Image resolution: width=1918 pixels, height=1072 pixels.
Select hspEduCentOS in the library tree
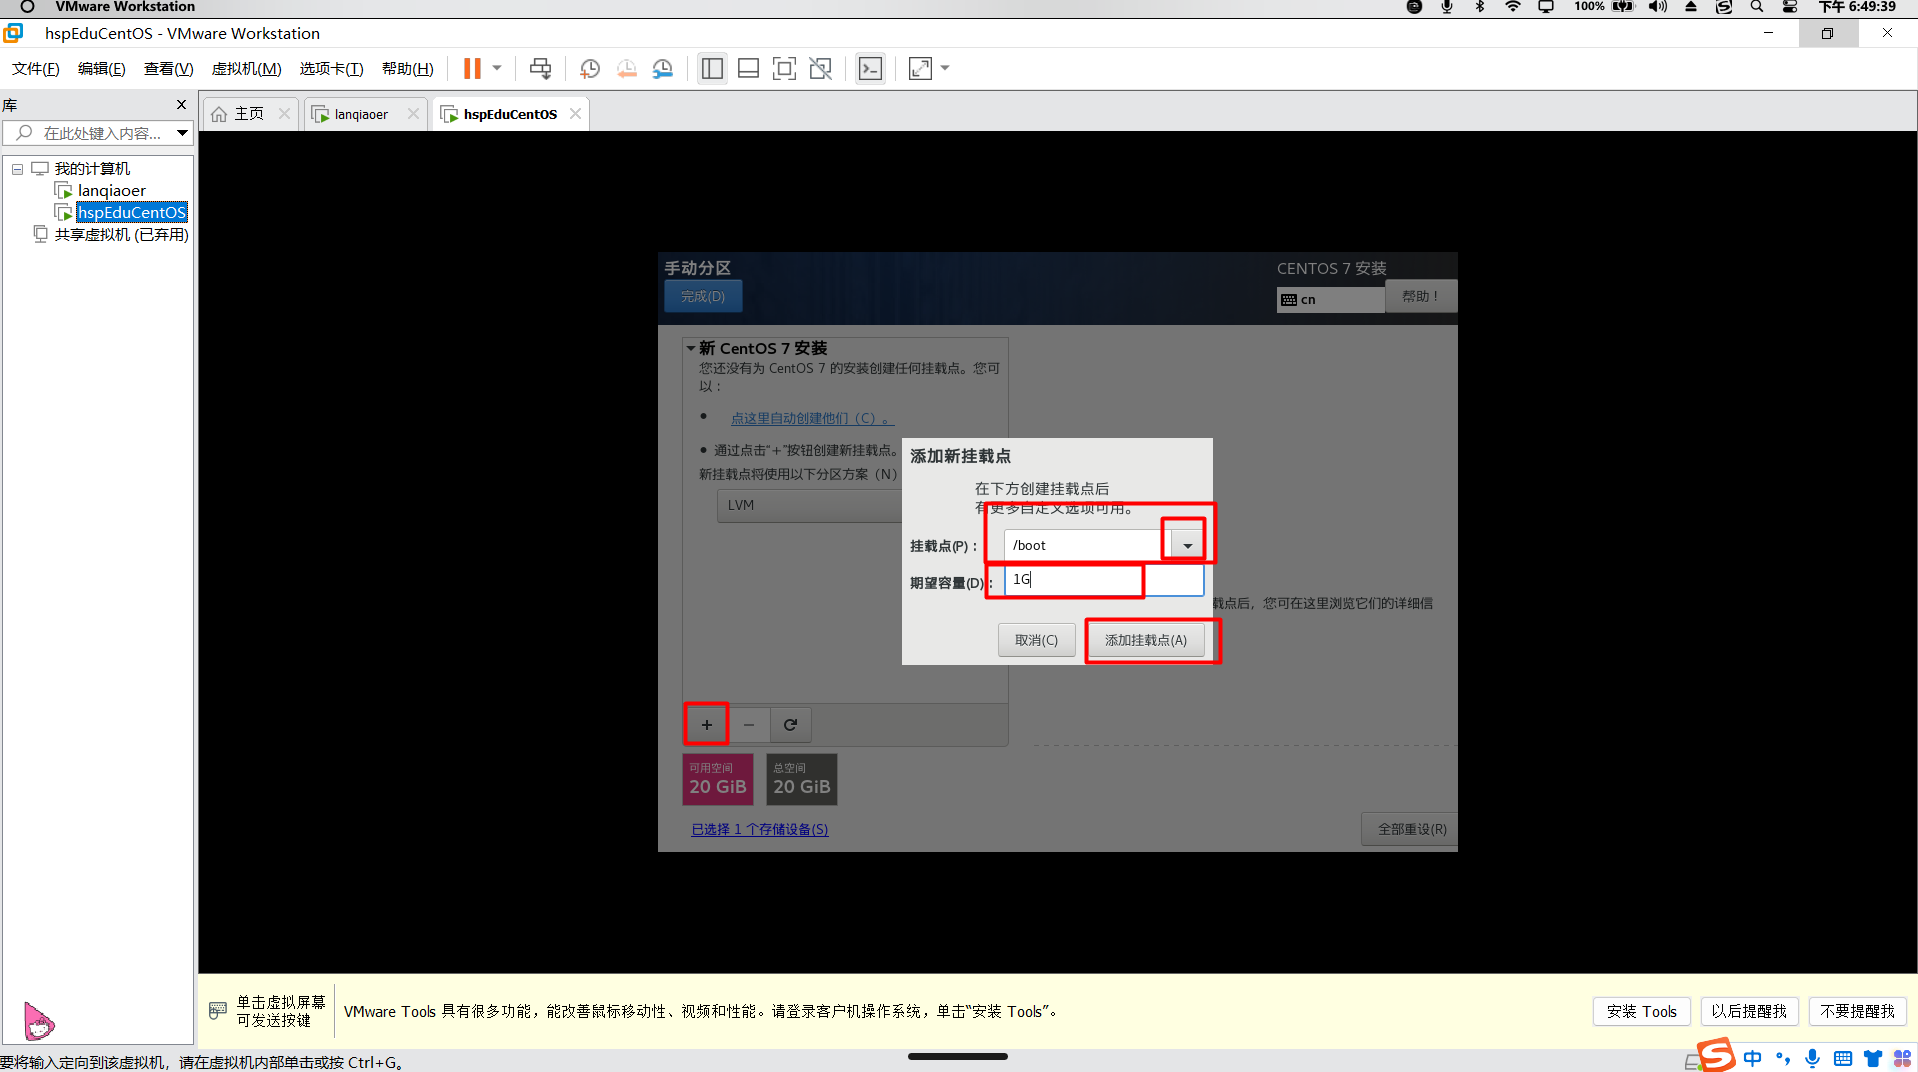pos(132,212)
